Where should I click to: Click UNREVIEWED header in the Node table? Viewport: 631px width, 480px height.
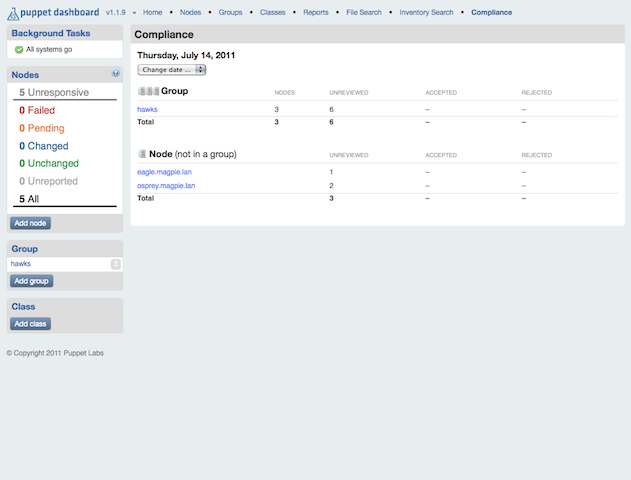[x=349, y=155]
